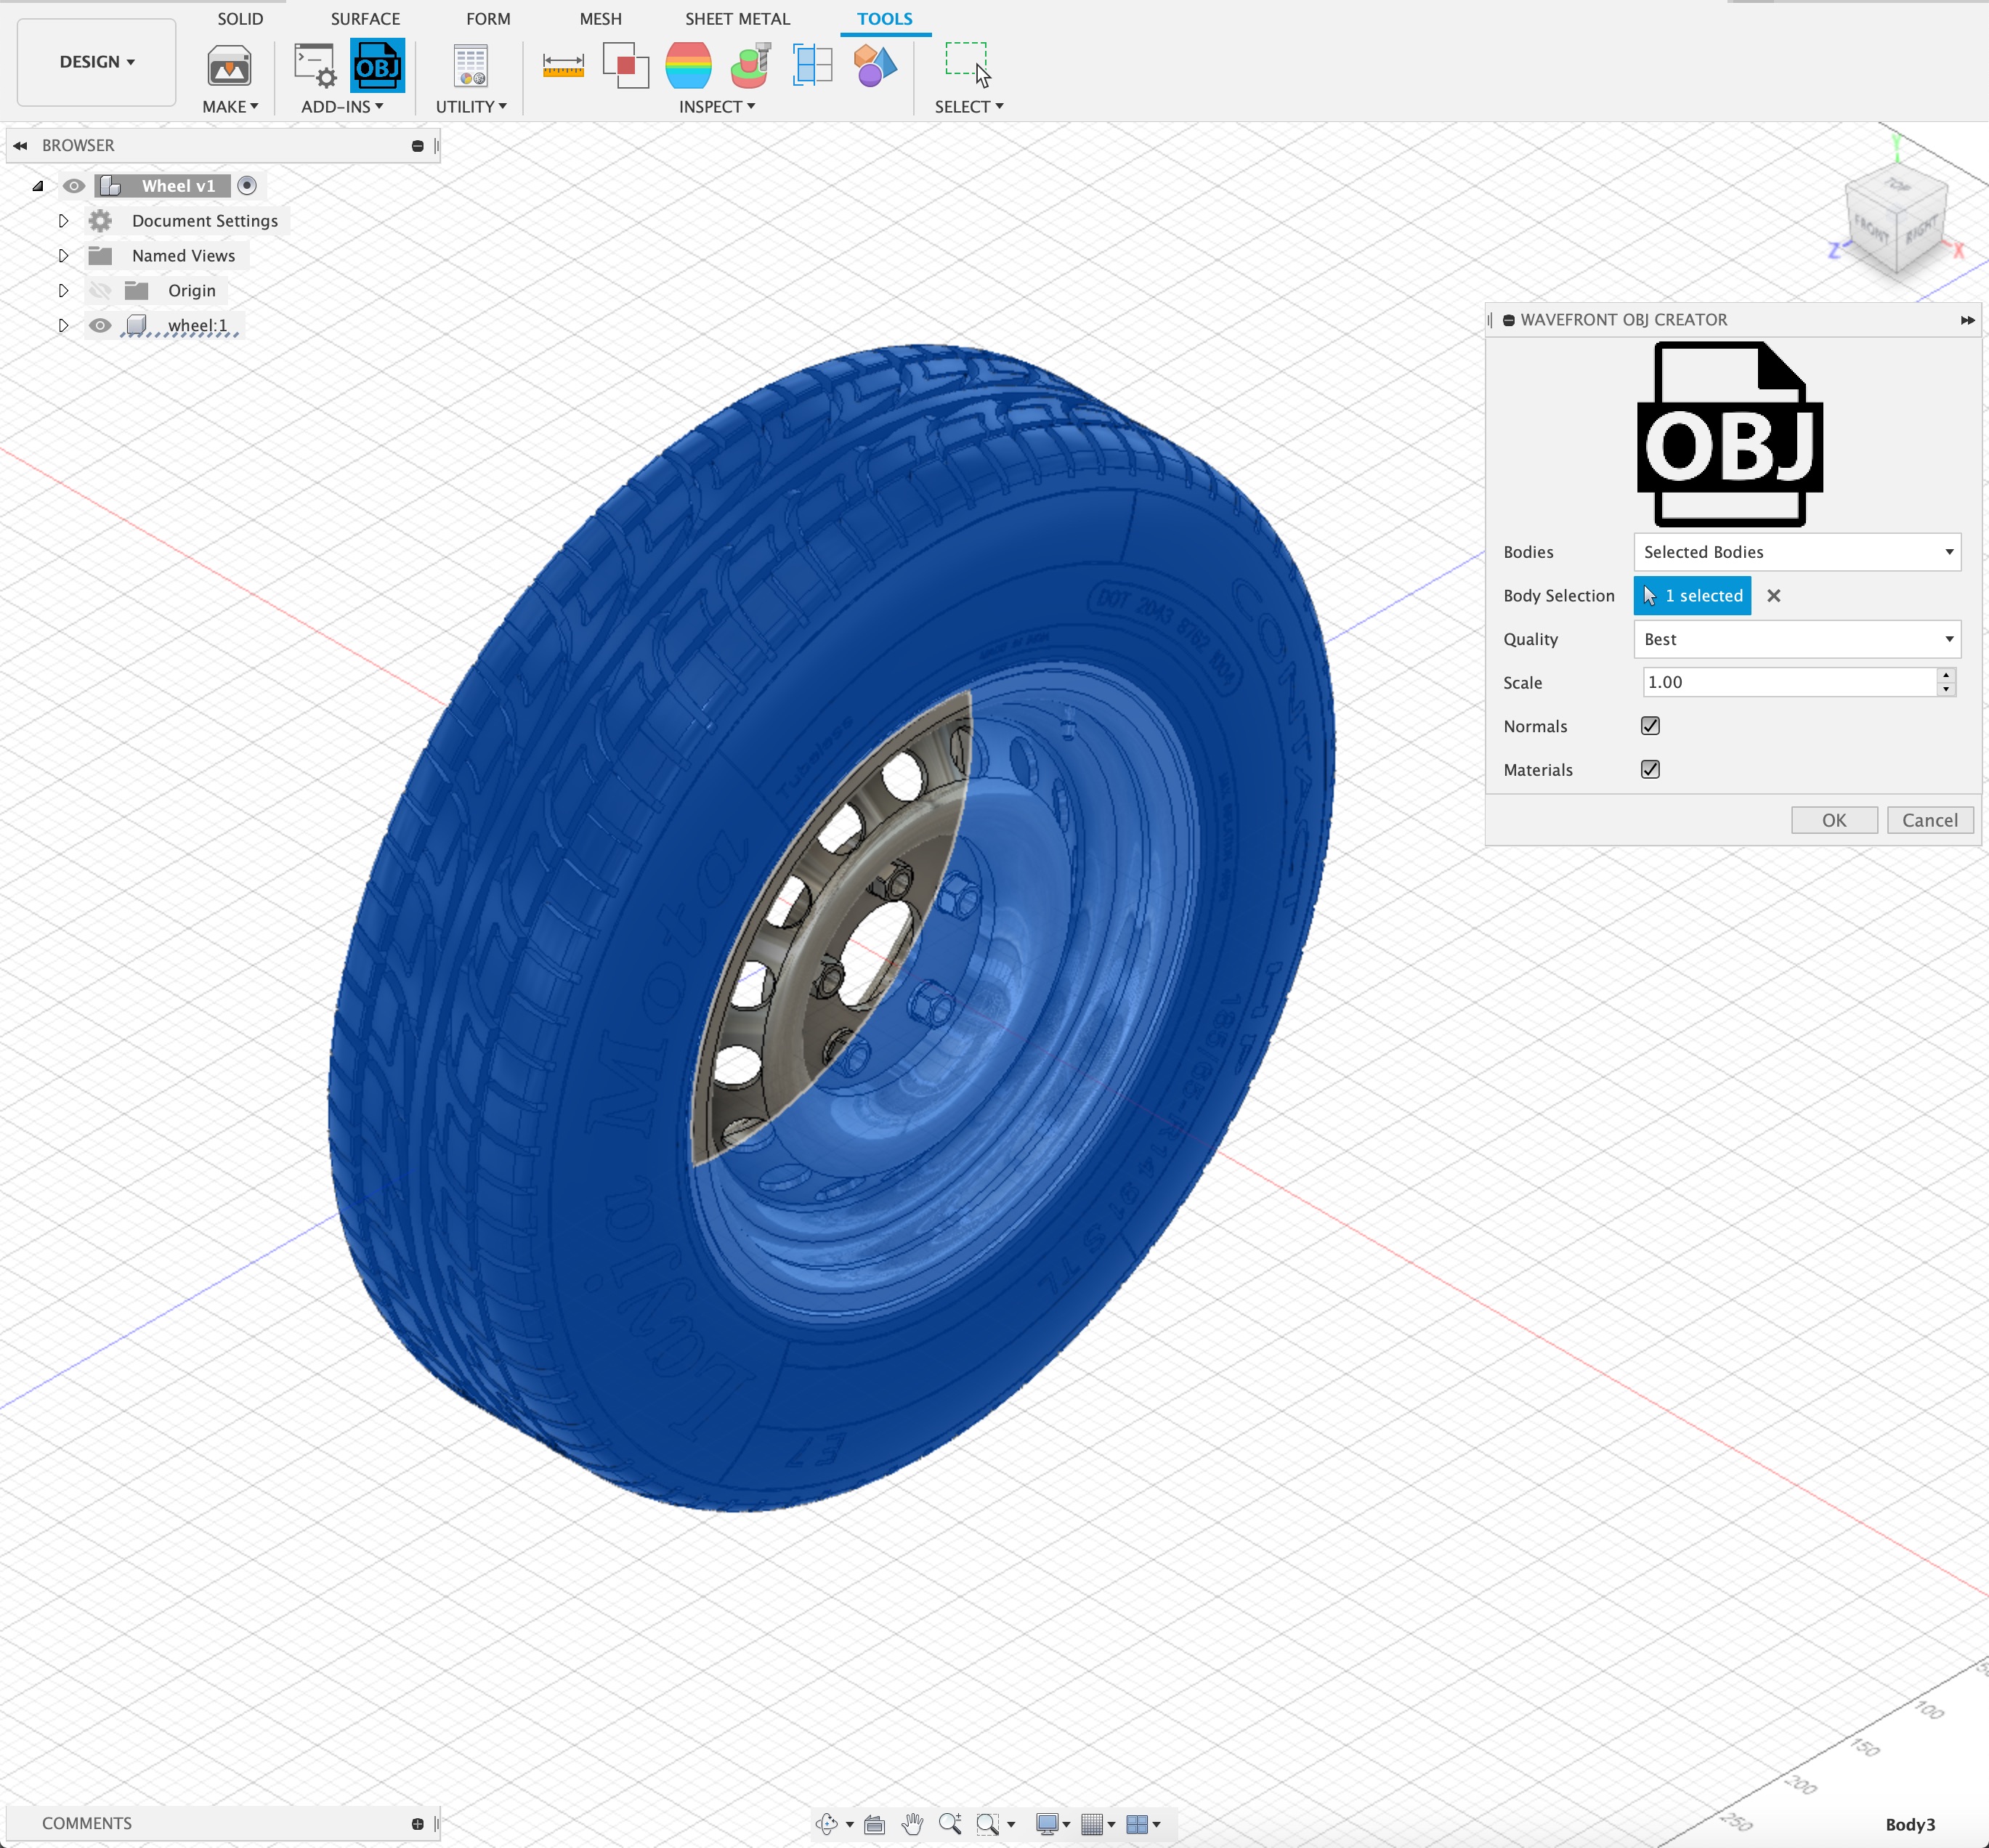Viewport: 1989px width, 1848px height.
Task: Select the Measure tool icon
Action: pos(563,66)
